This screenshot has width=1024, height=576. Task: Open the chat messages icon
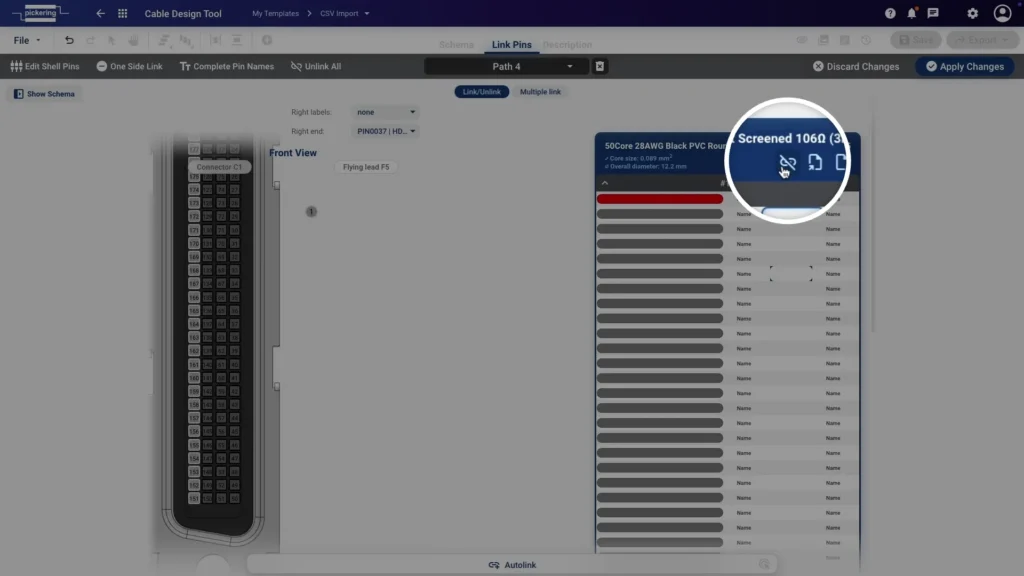click(x=933, y=13)
